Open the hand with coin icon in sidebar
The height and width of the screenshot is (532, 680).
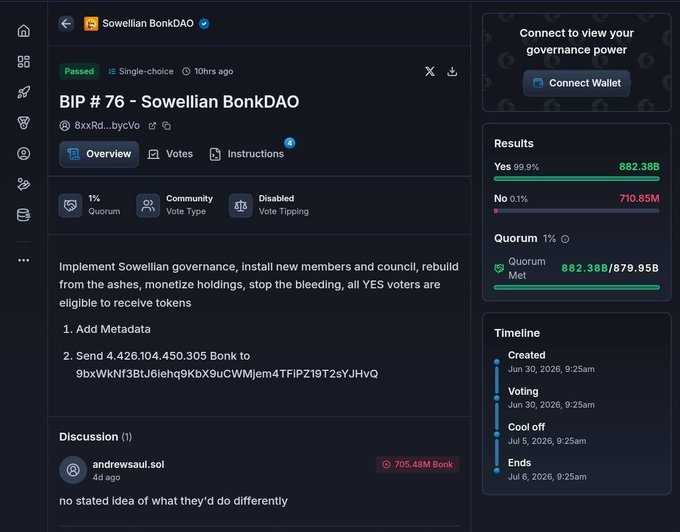pos(24,184)
